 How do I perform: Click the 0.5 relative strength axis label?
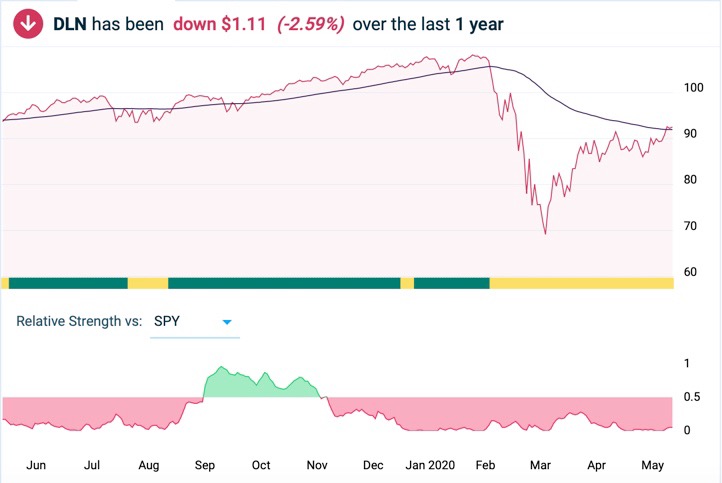click(690, 397)
